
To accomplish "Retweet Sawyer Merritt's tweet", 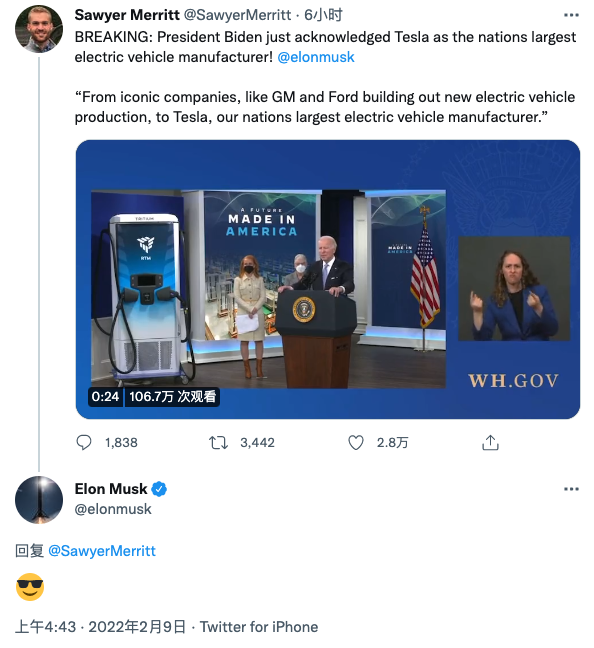I will pyautogui.click(x=218, y=443).
